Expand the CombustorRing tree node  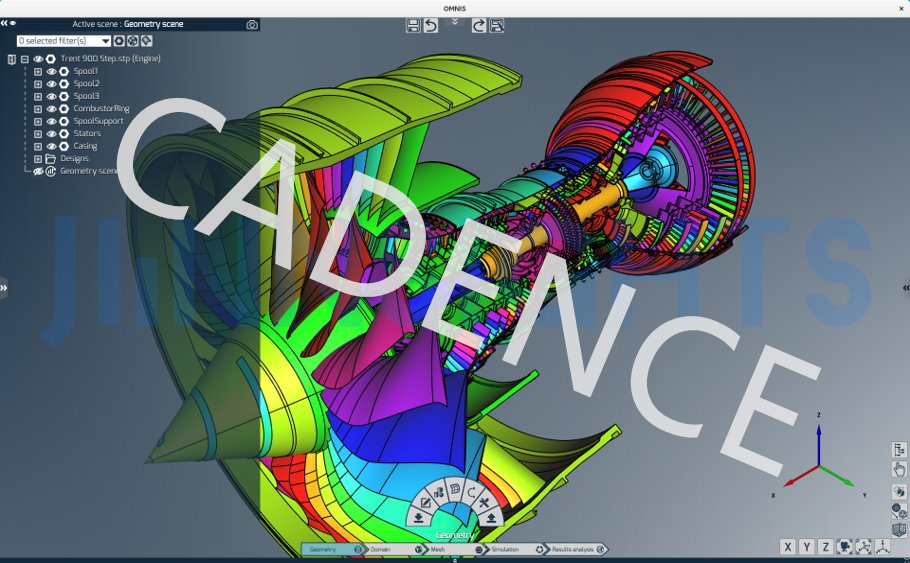pos(38,109)
